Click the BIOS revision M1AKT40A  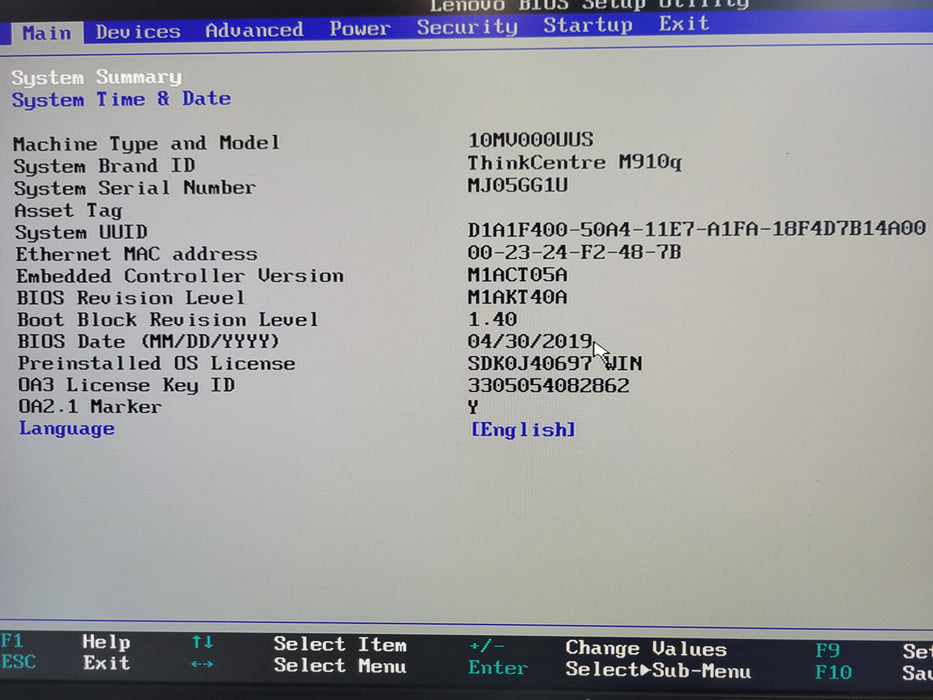pyautogui.click(x=517, y=297)
